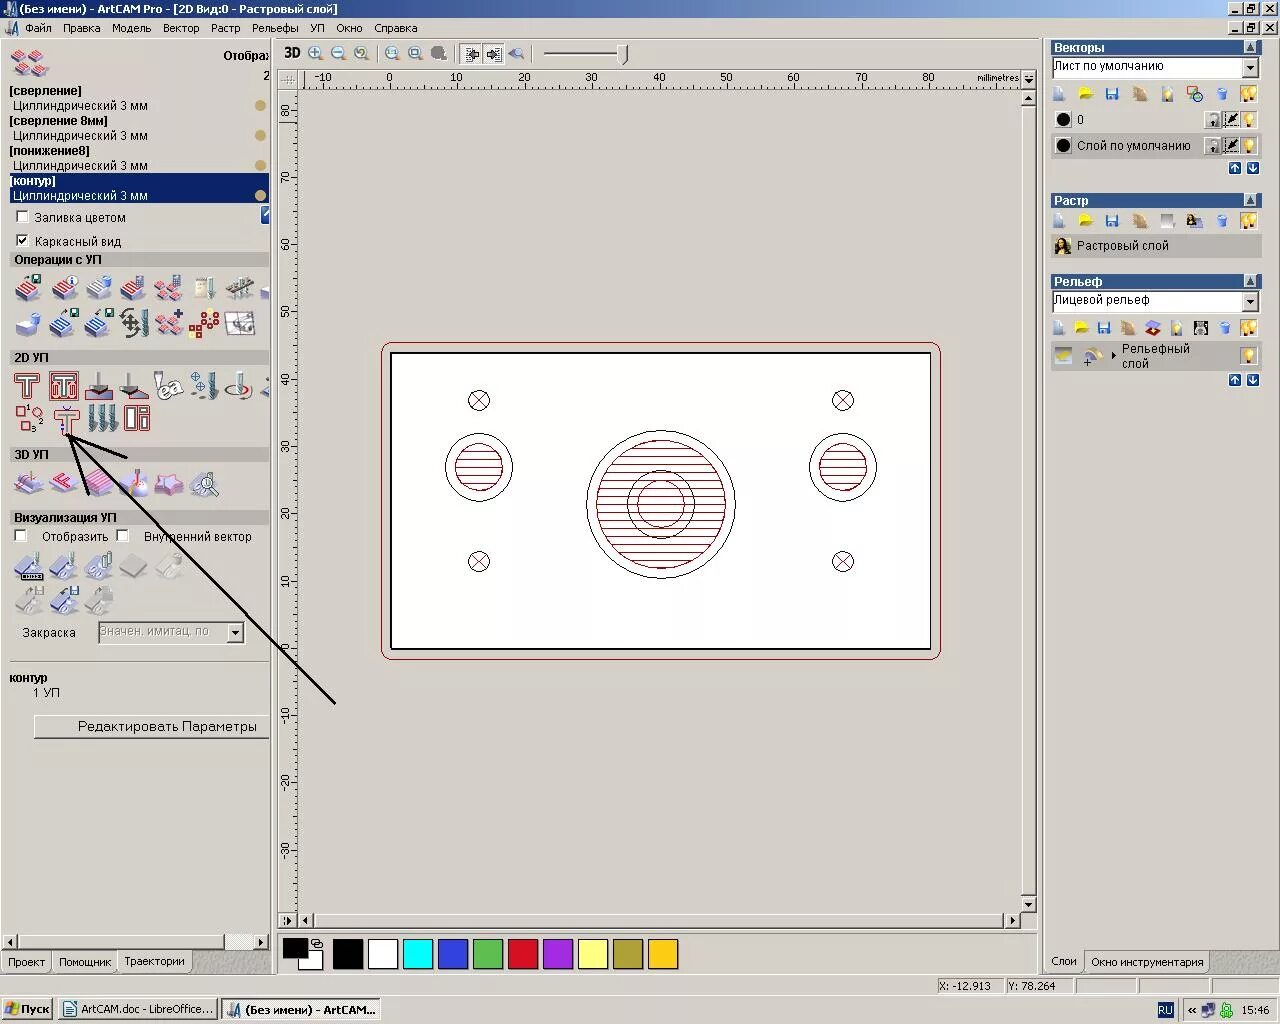
Task: Click the 3D rest machining magnifier icon
Action: (x=204, y=484)
